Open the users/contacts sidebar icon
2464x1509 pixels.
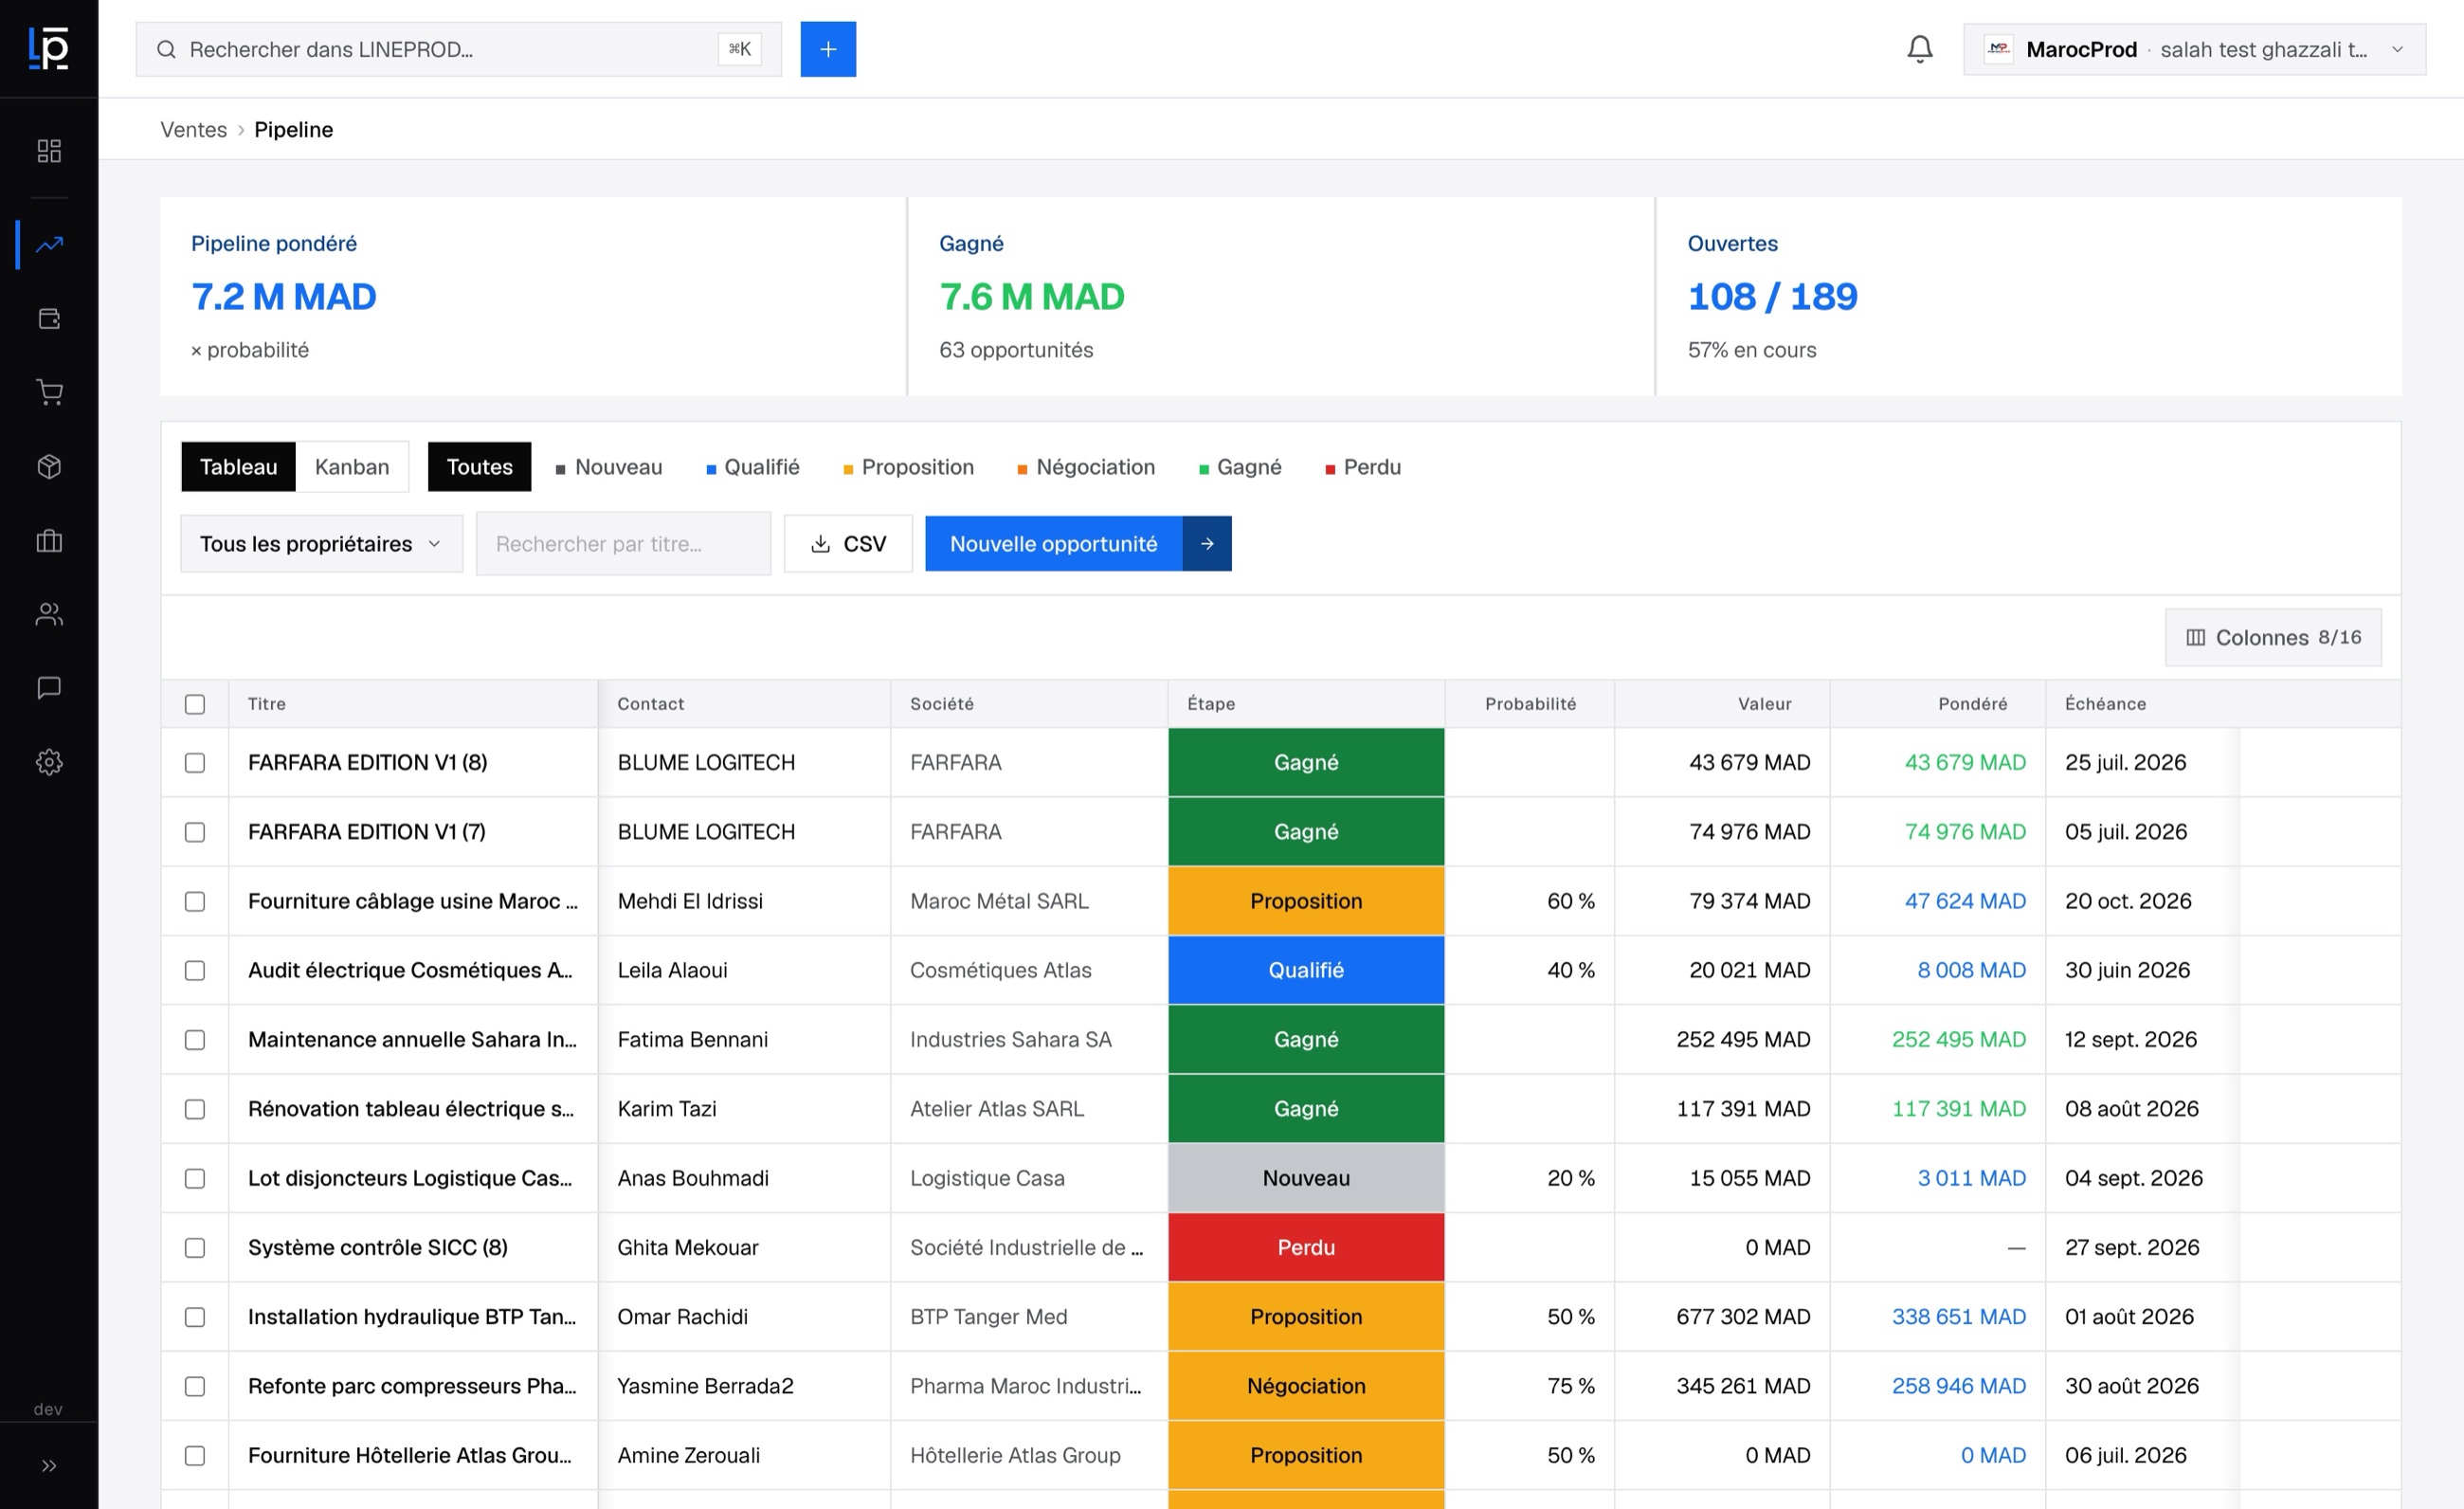(x=49, y=614)
